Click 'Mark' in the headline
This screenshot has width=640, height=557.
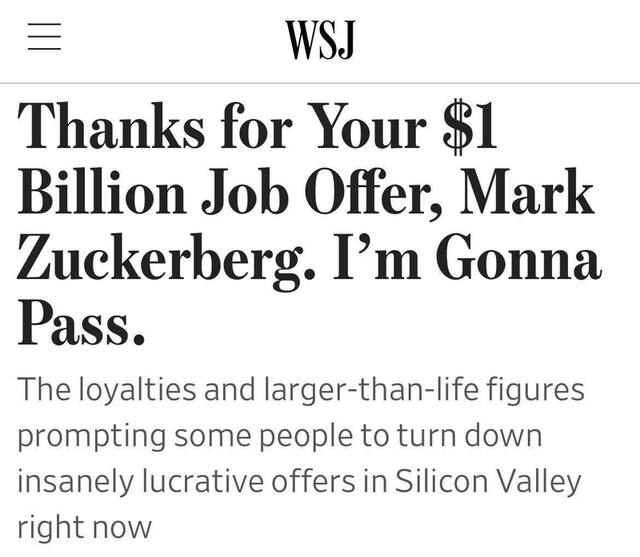[x=527, y=196]
